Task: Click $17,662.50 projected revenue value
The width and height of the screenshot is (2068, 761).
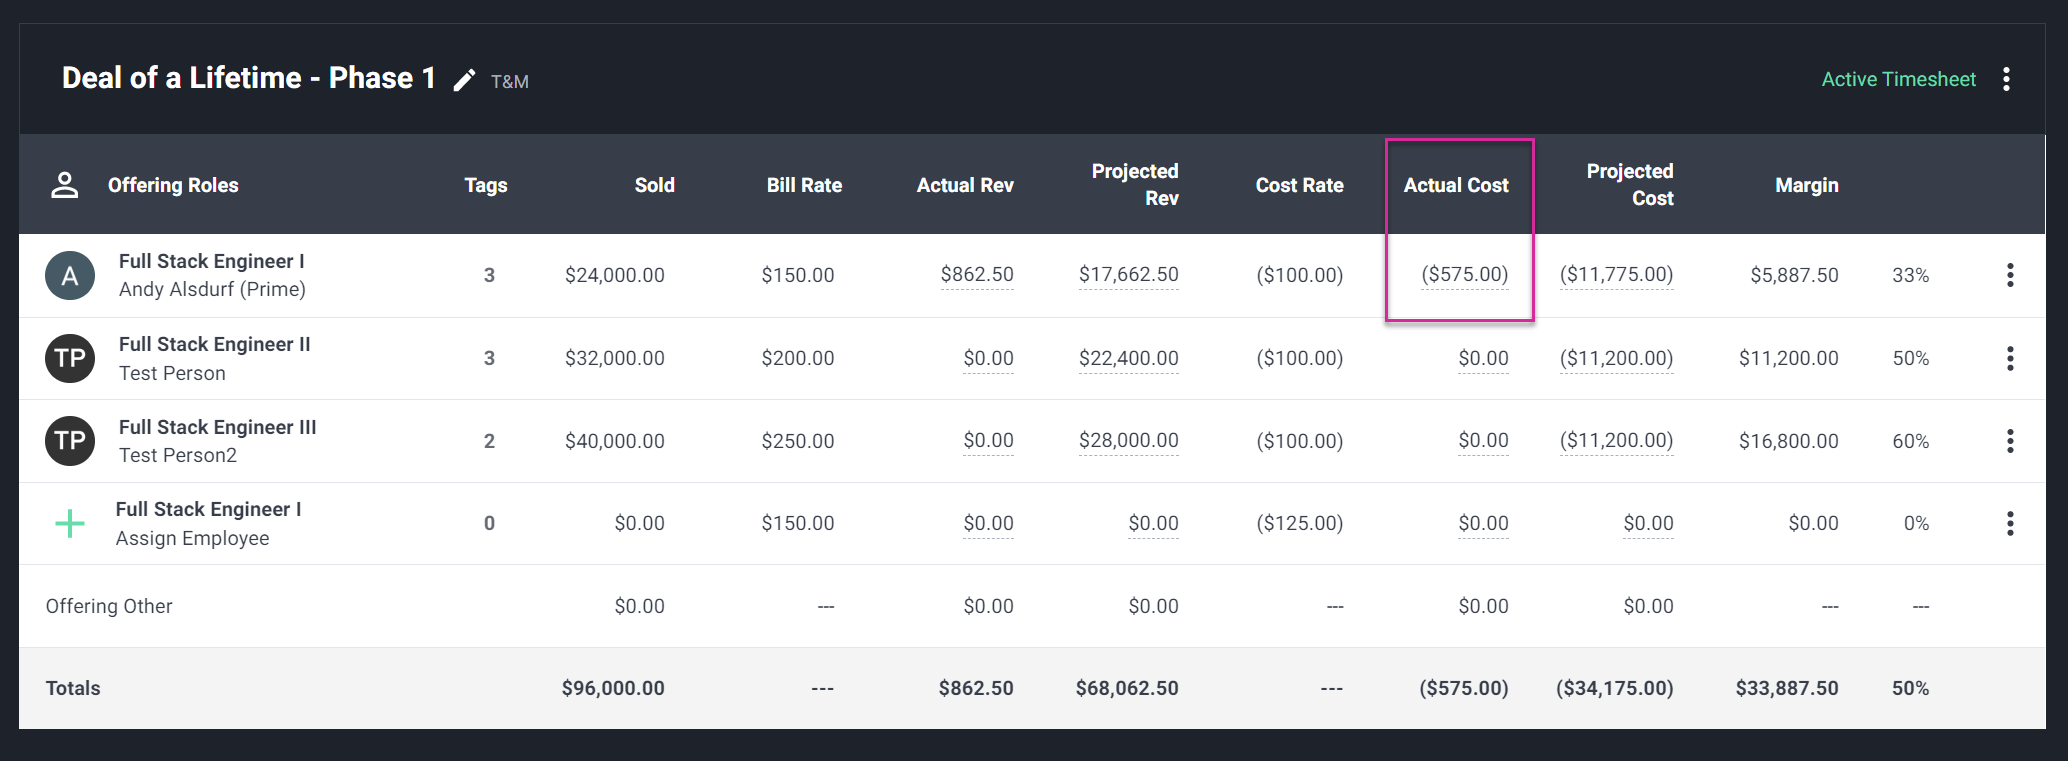Action: (1128, 275)
